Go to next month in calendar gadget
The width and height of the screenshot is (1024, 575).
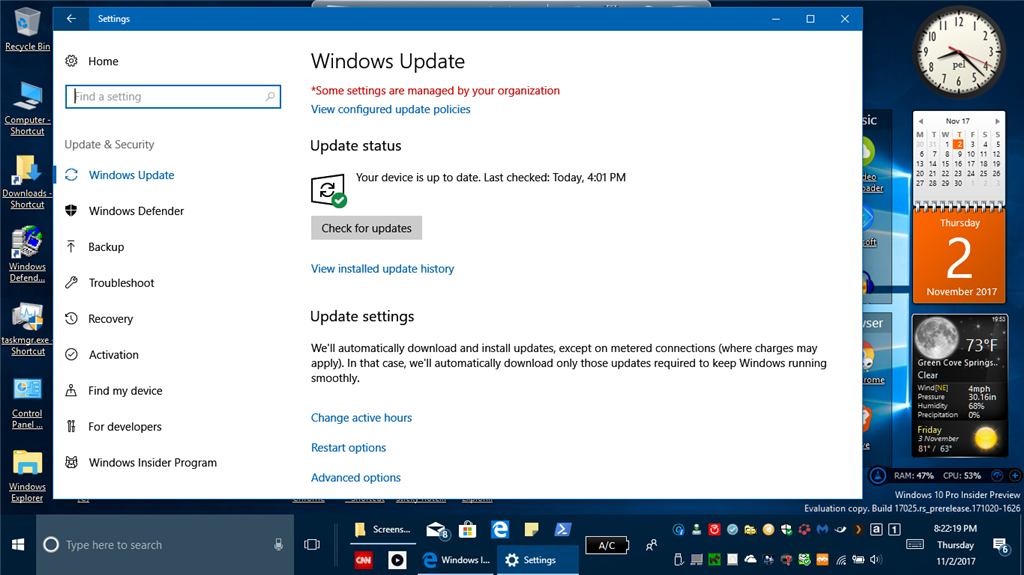click(997, 122)
